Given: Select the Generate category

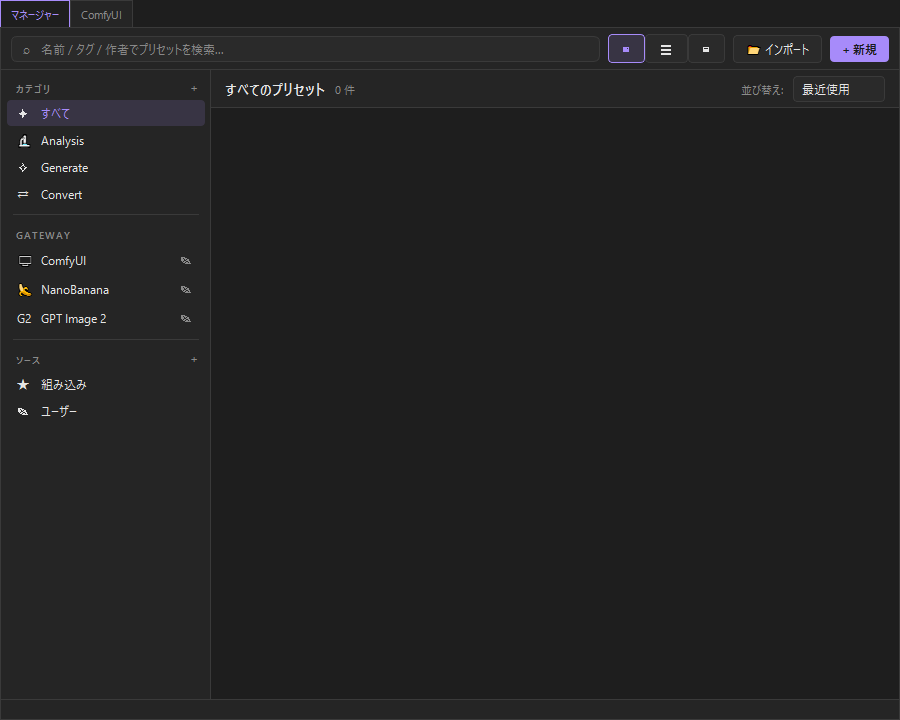Looking at the screenshot, I should (106, 168).
